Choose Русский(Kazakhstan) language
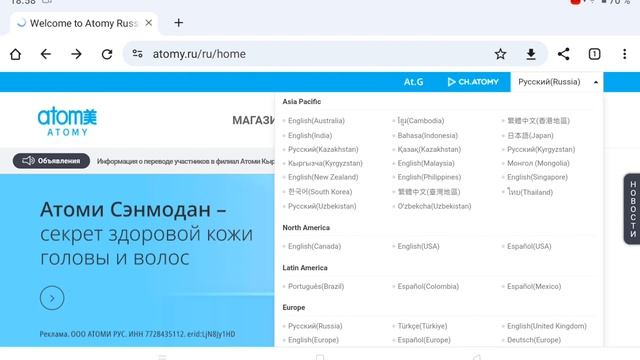 point(323,149)
